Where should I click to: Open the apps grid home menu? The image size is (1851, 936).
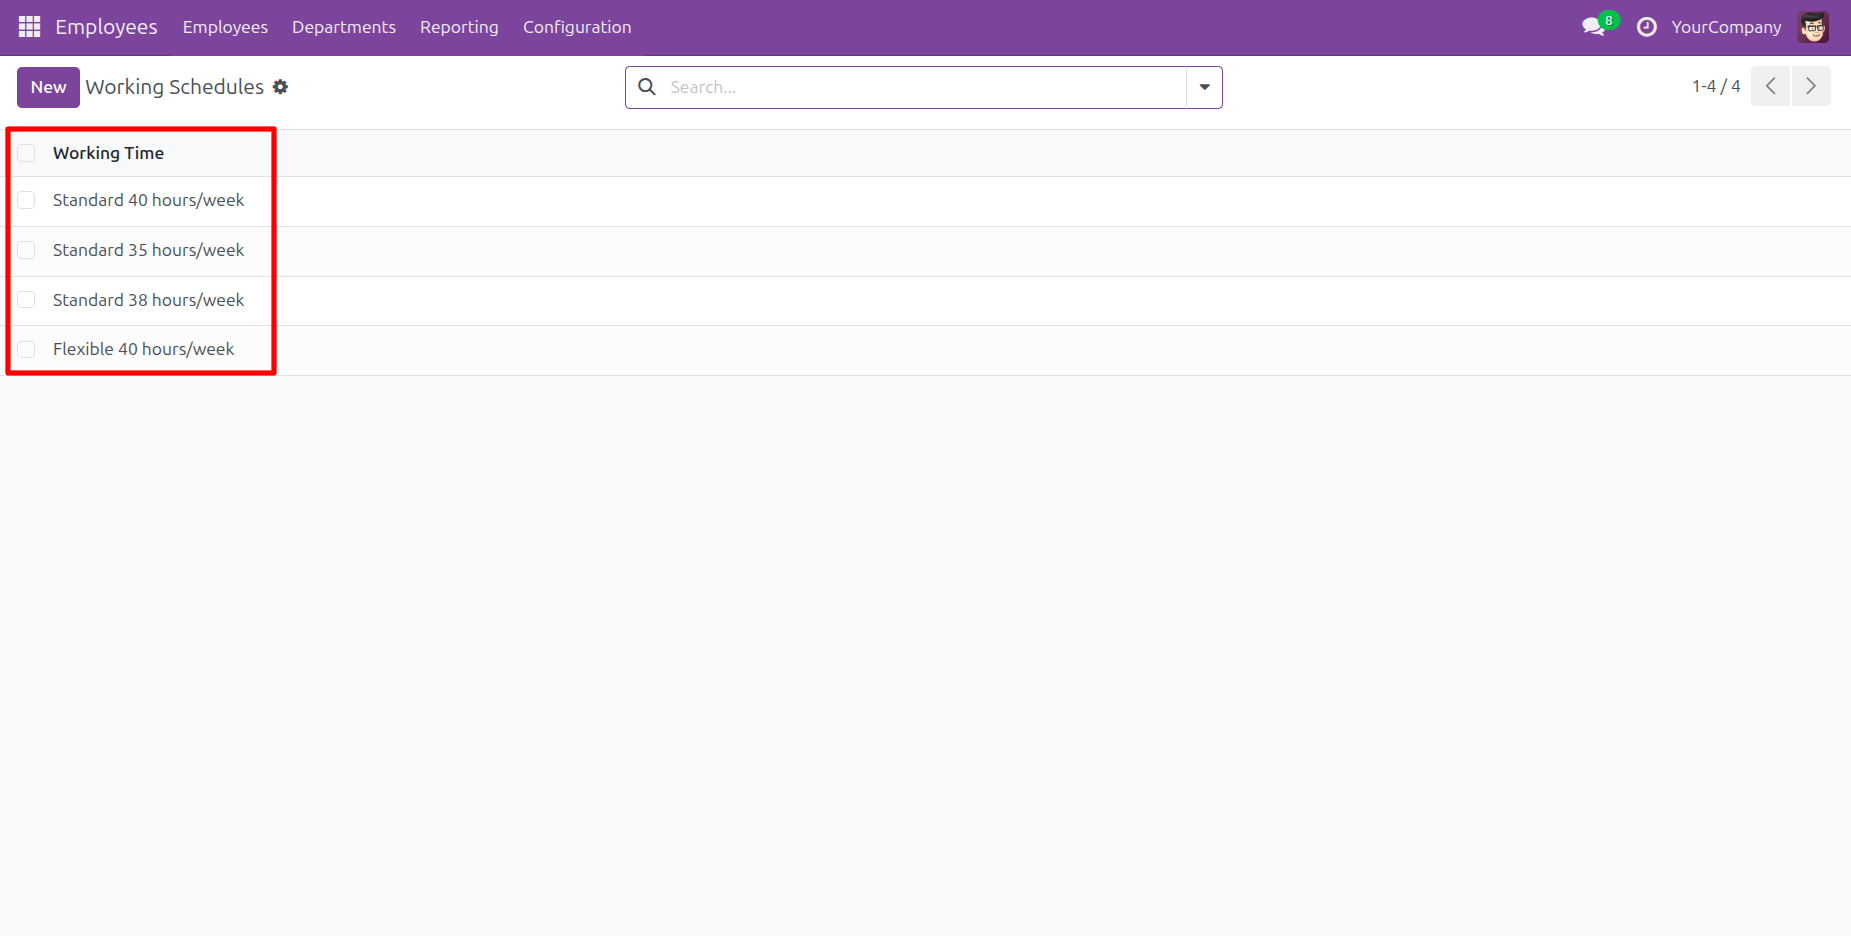30,27
